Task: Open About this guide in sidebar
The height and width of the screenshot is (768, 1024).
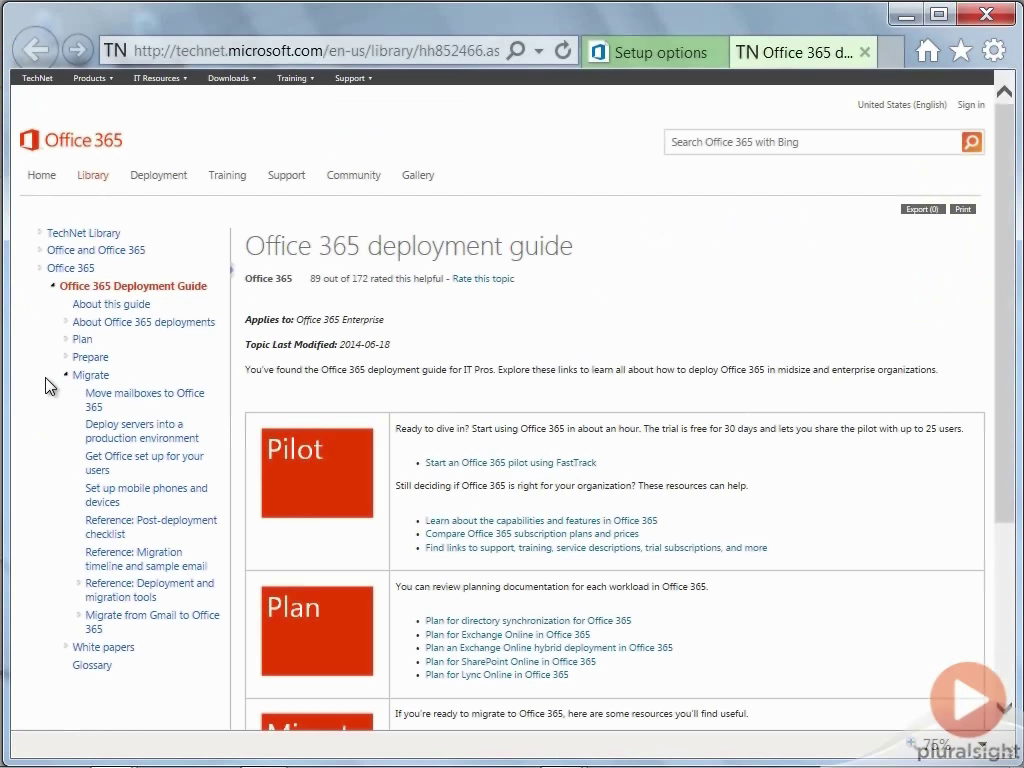Action: pos(111,304)
